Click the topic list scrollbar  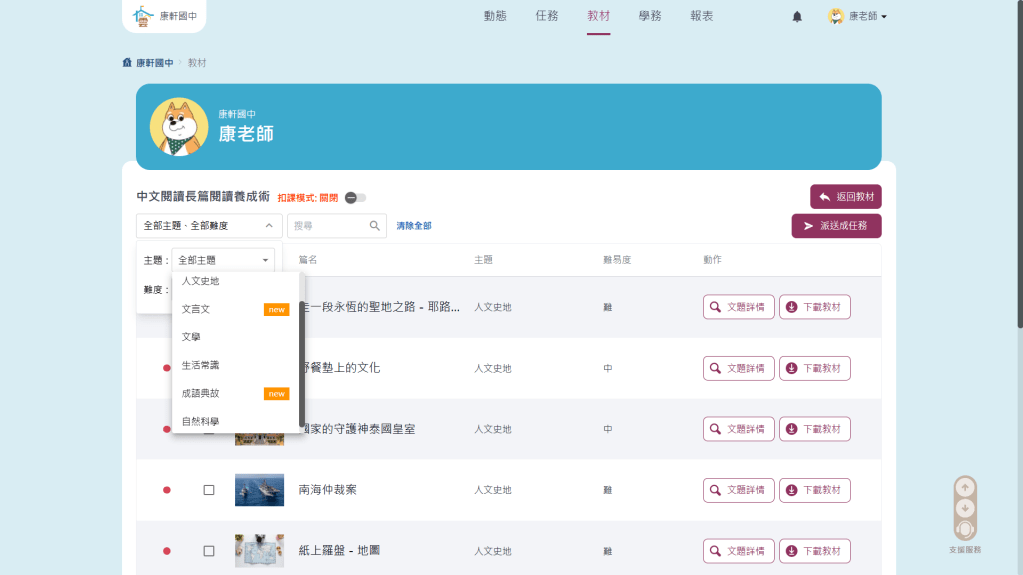(x=302, y=350)
